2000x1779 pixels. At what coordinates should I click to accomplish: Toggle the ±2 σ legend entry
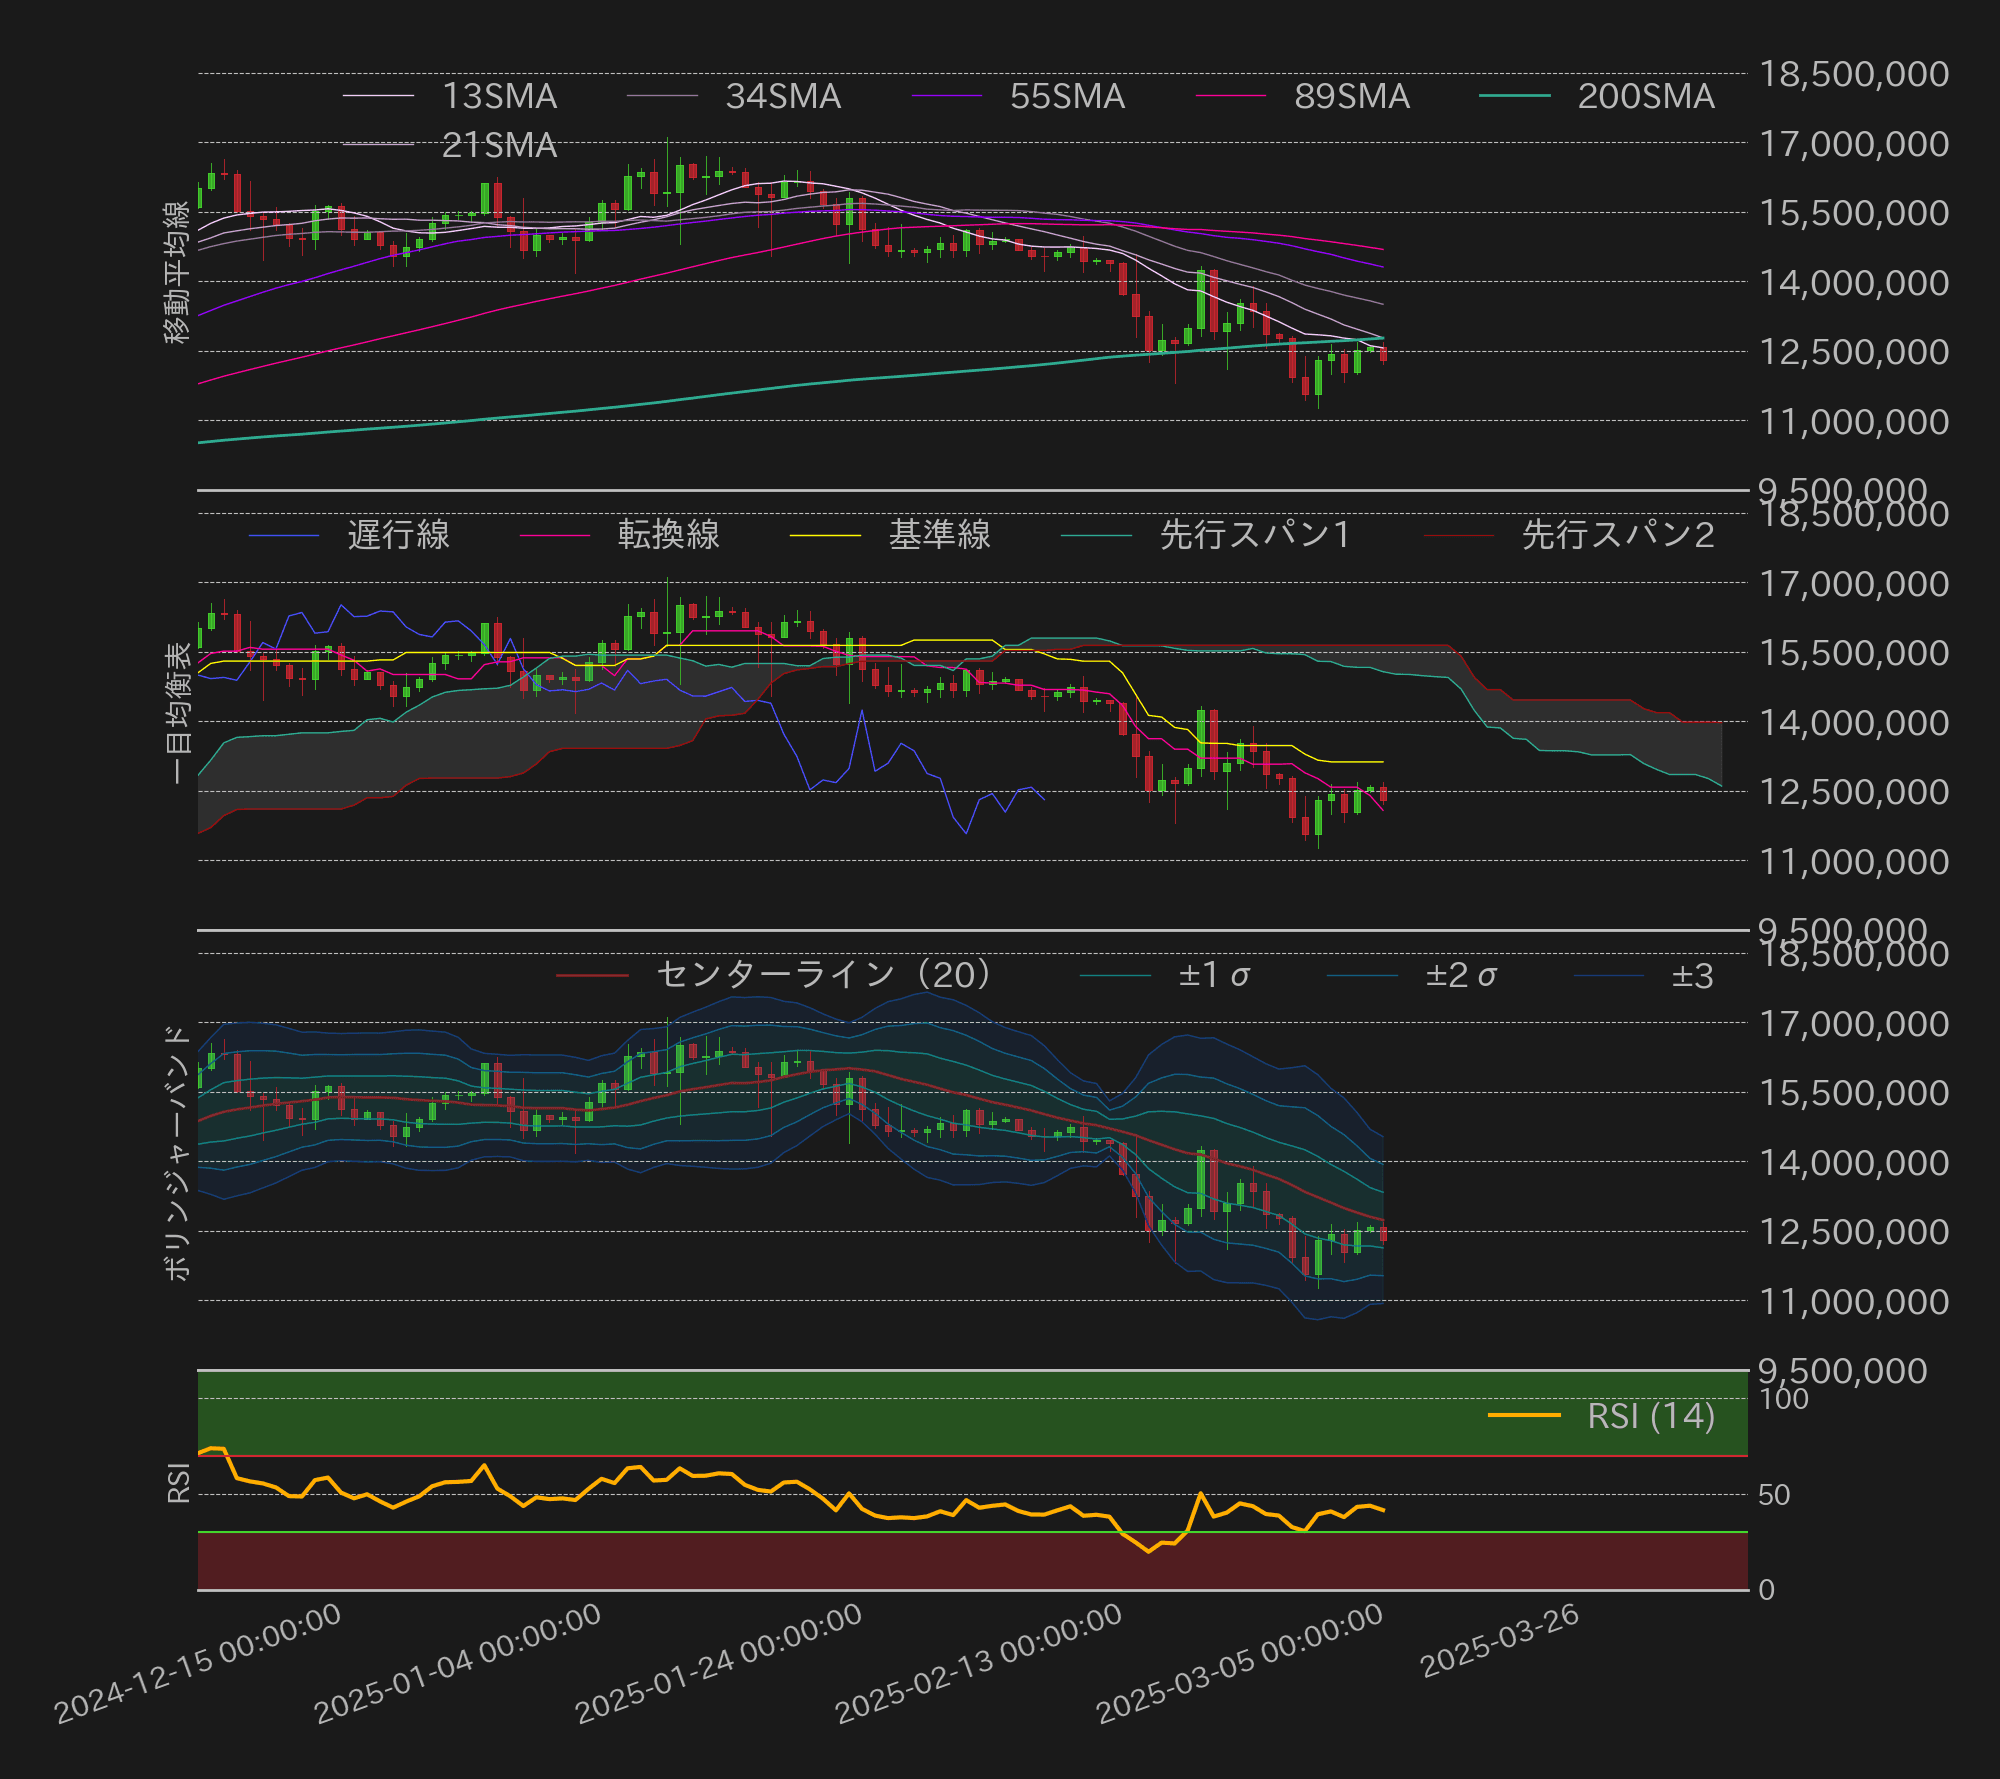pyautogui.click(x=1460, y=975)
